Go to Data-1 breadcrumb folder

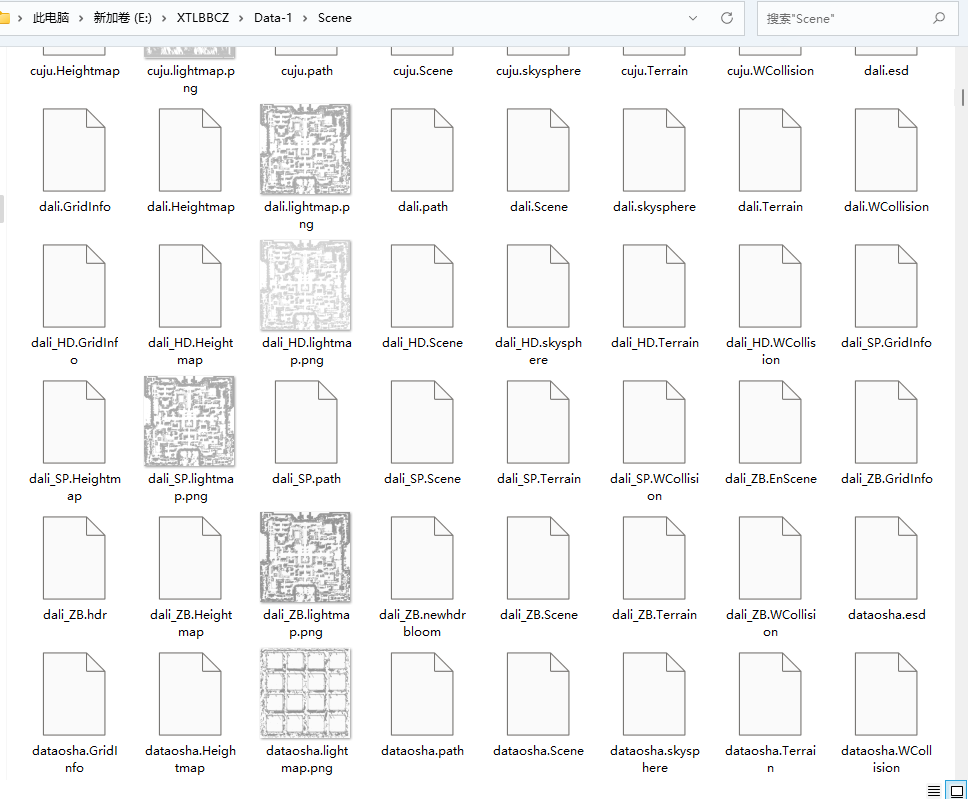point(273,18)
